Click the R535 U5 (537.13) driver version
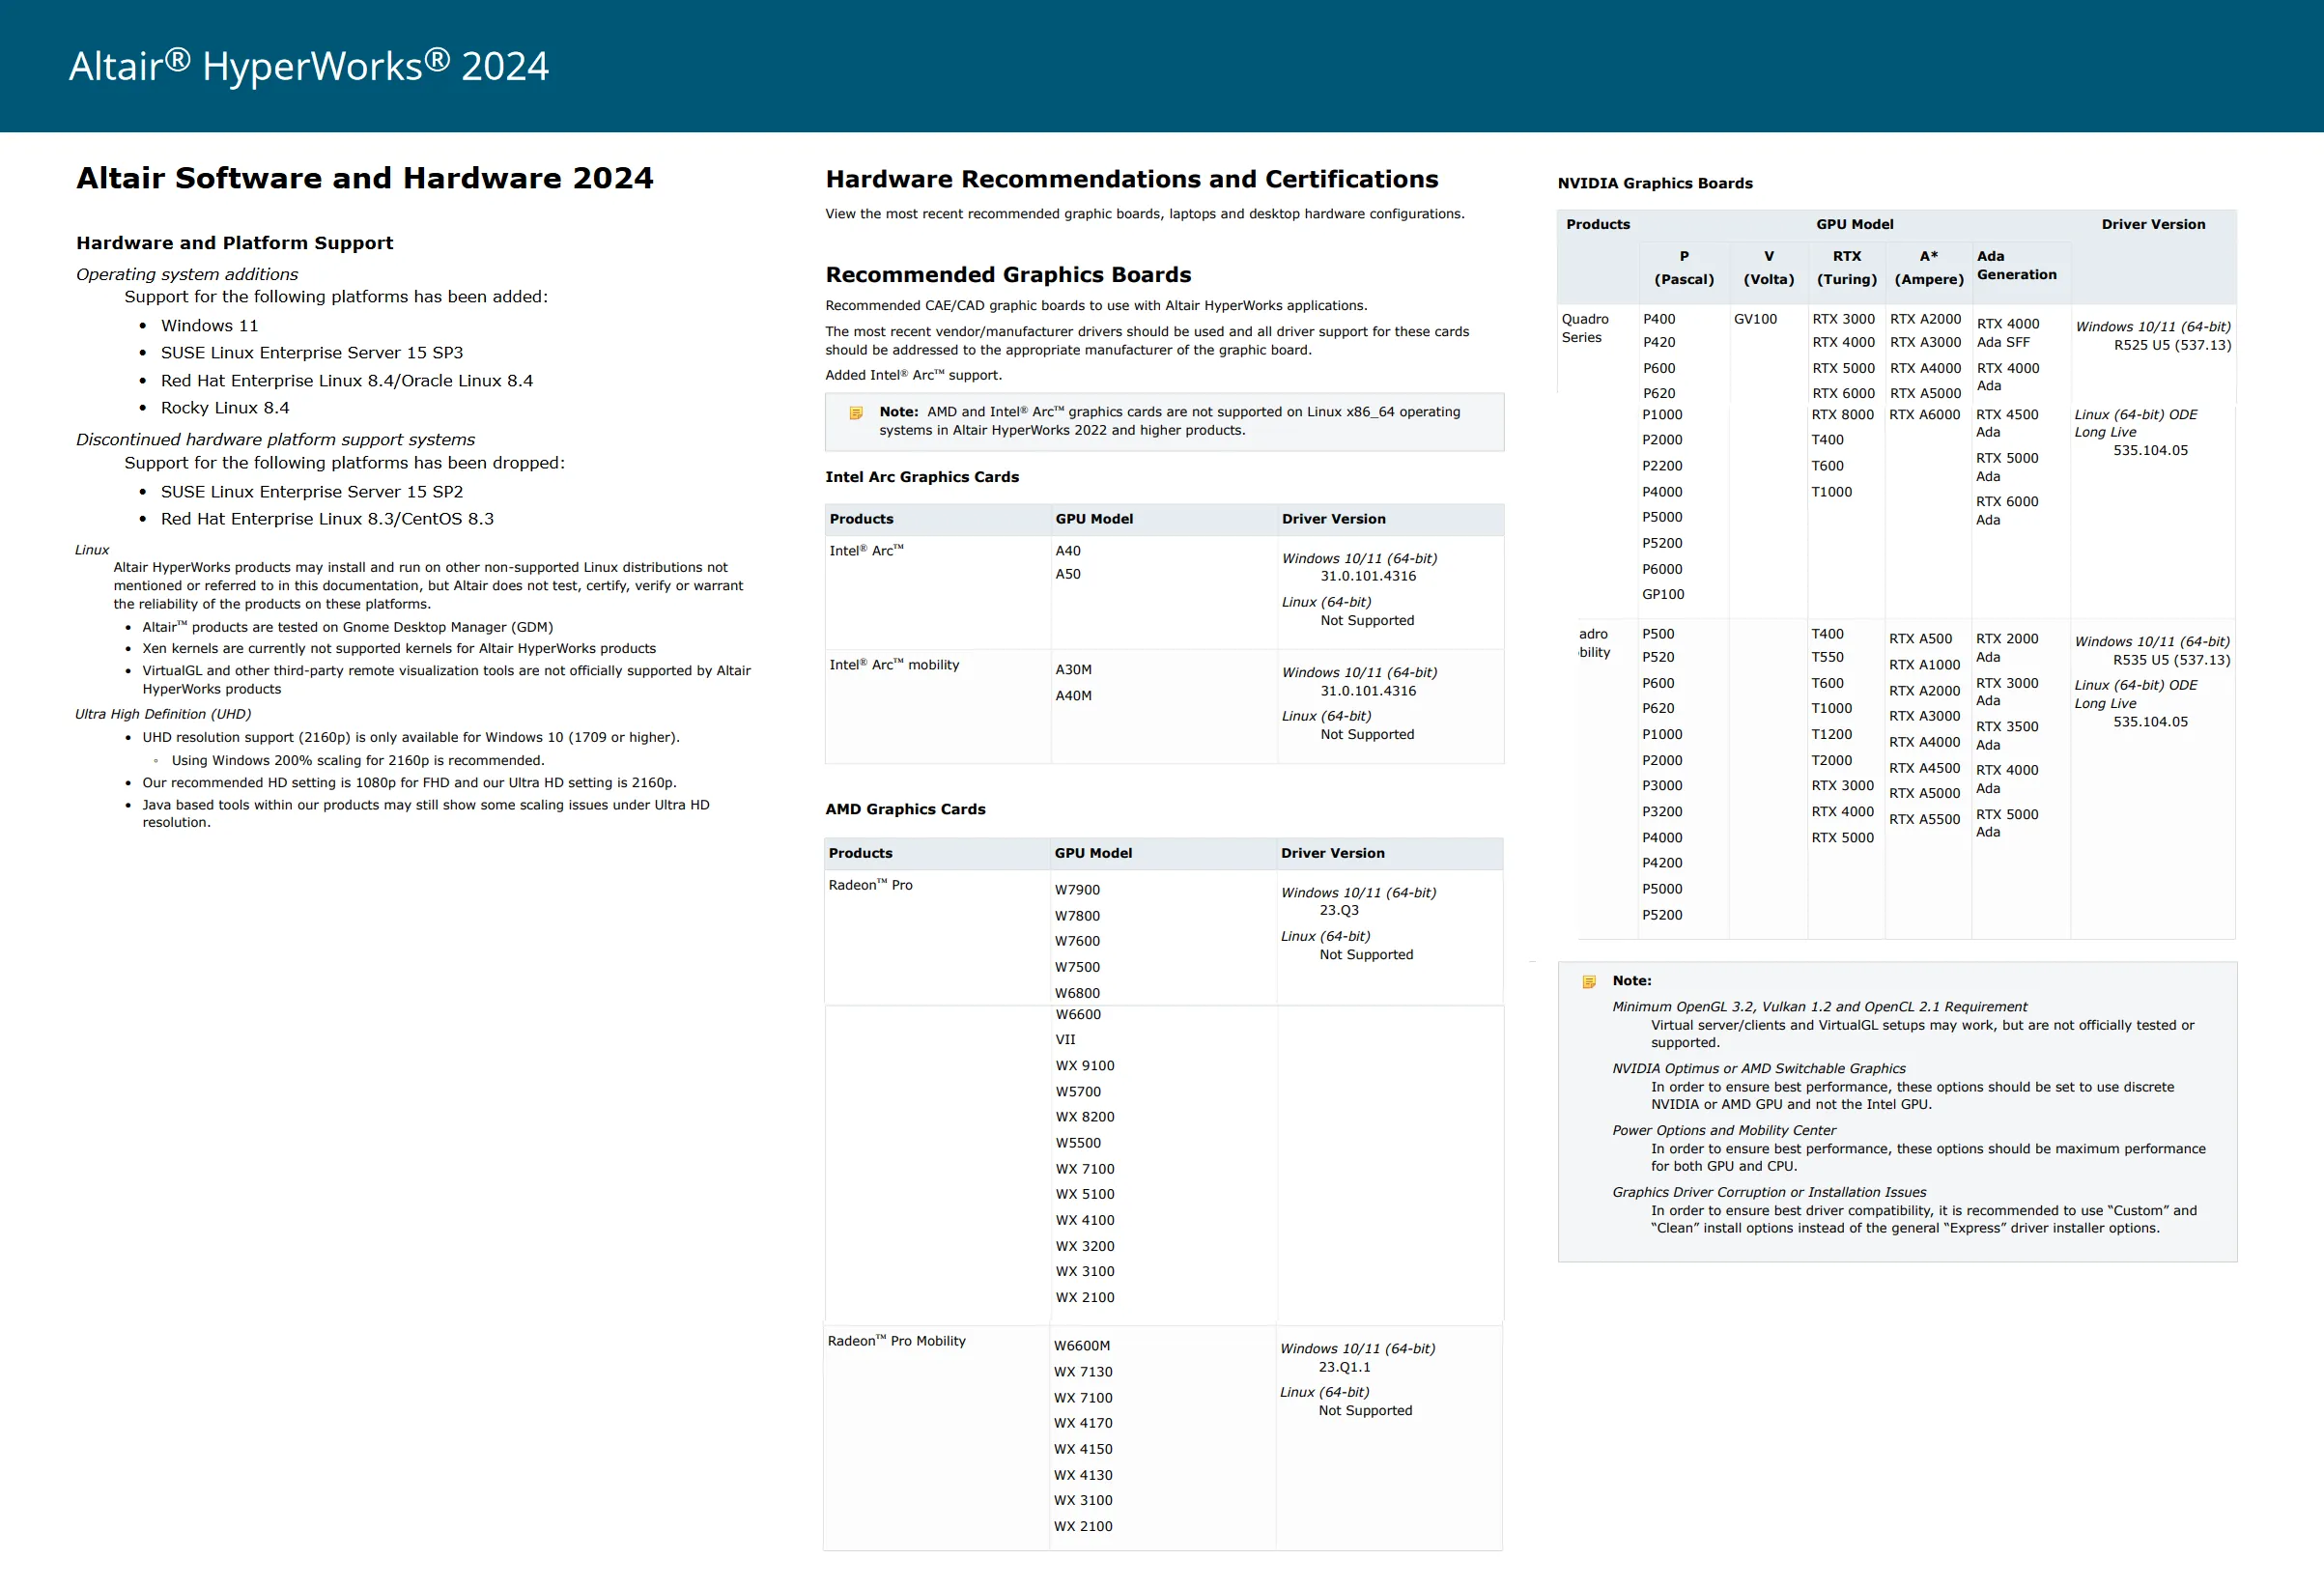2324x1587 pixels. pos(2171,660)
